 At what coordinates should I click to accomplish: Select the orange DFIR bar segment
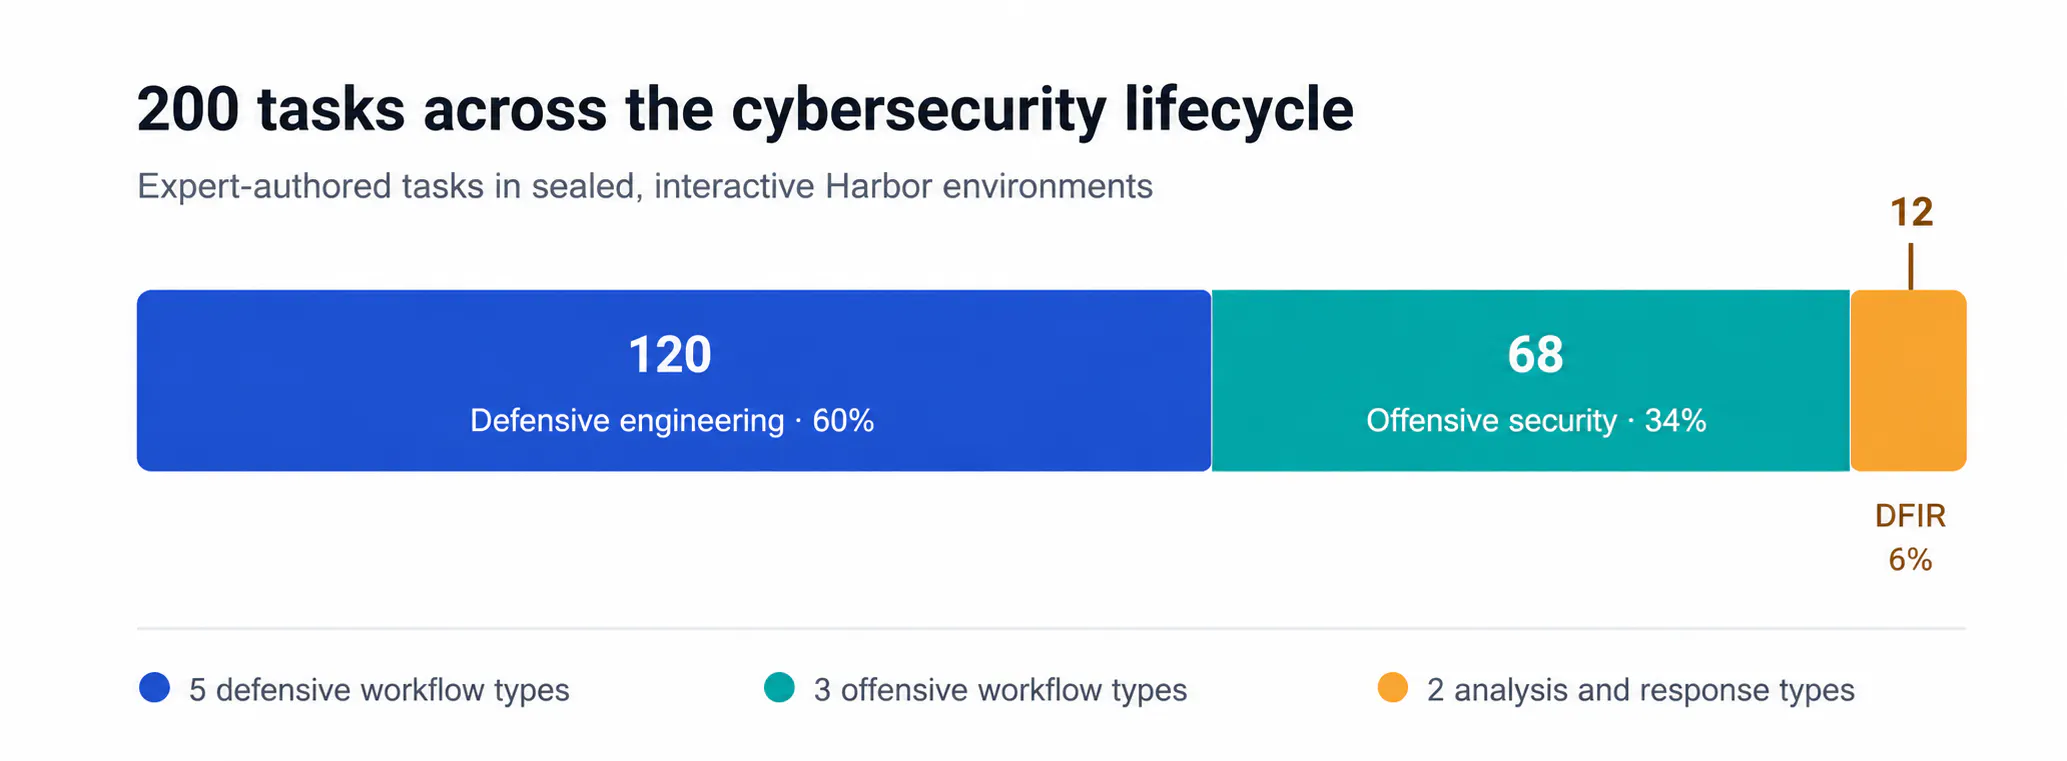point(1909,381)
